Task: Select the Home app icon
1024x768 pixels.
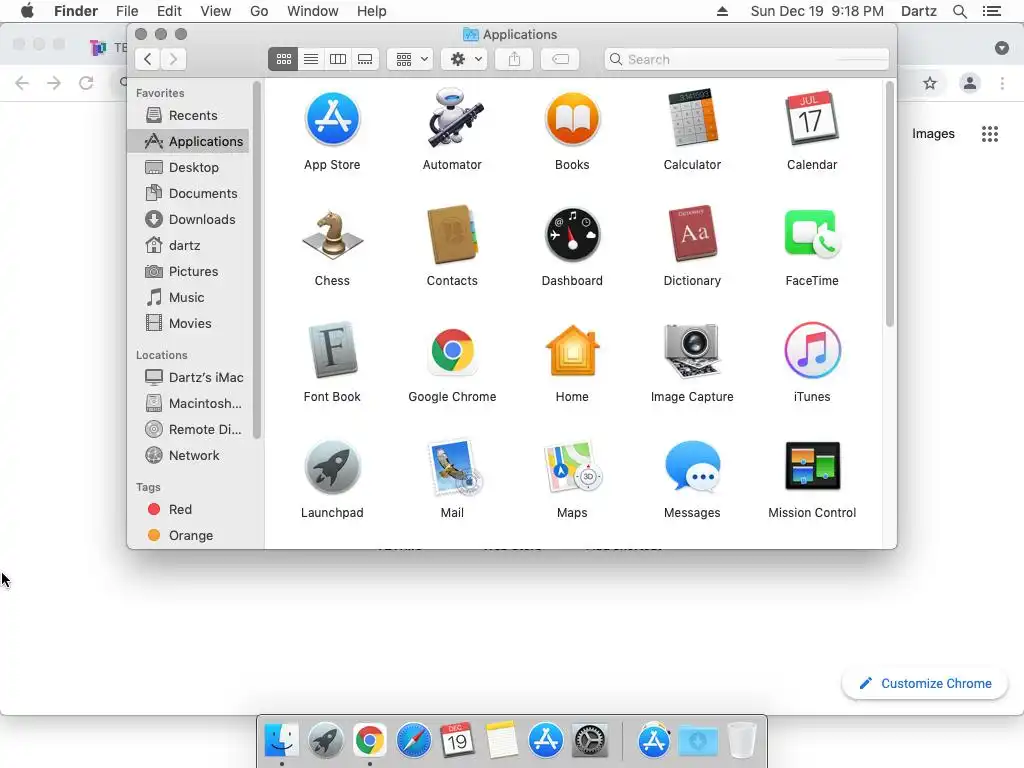Action: [x=572, y=351]
